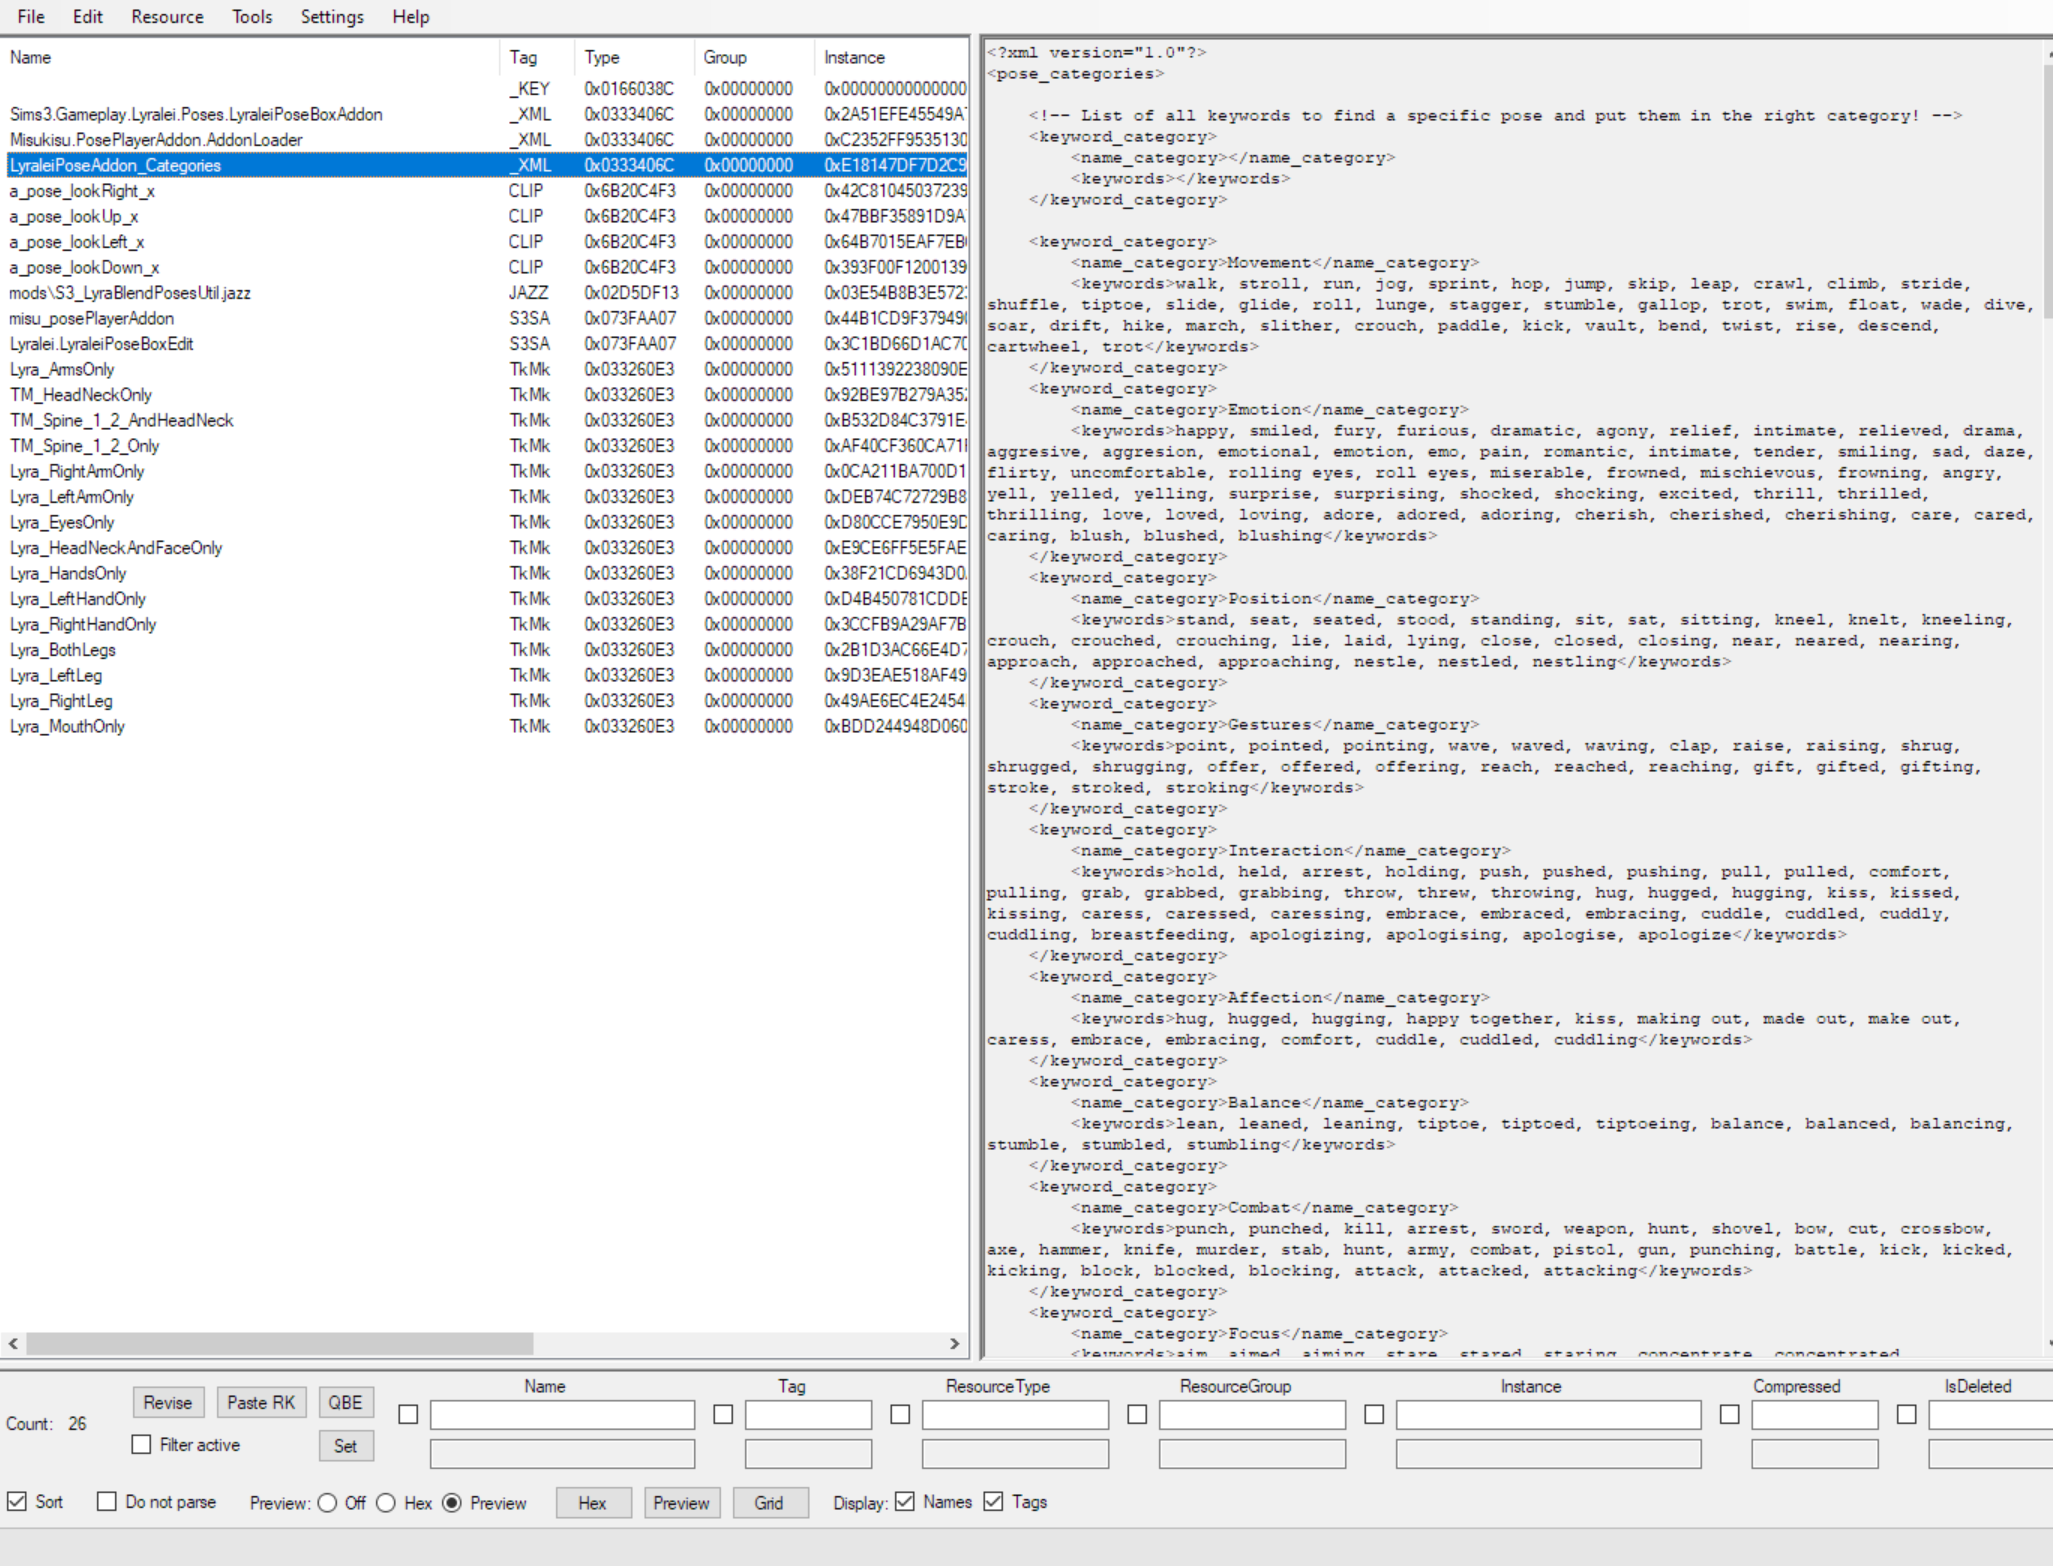This screenshot has width=2053, height=1566.
Task: Select the a_pose_lookRight_x CLIP row
Action: click(486, 191)
